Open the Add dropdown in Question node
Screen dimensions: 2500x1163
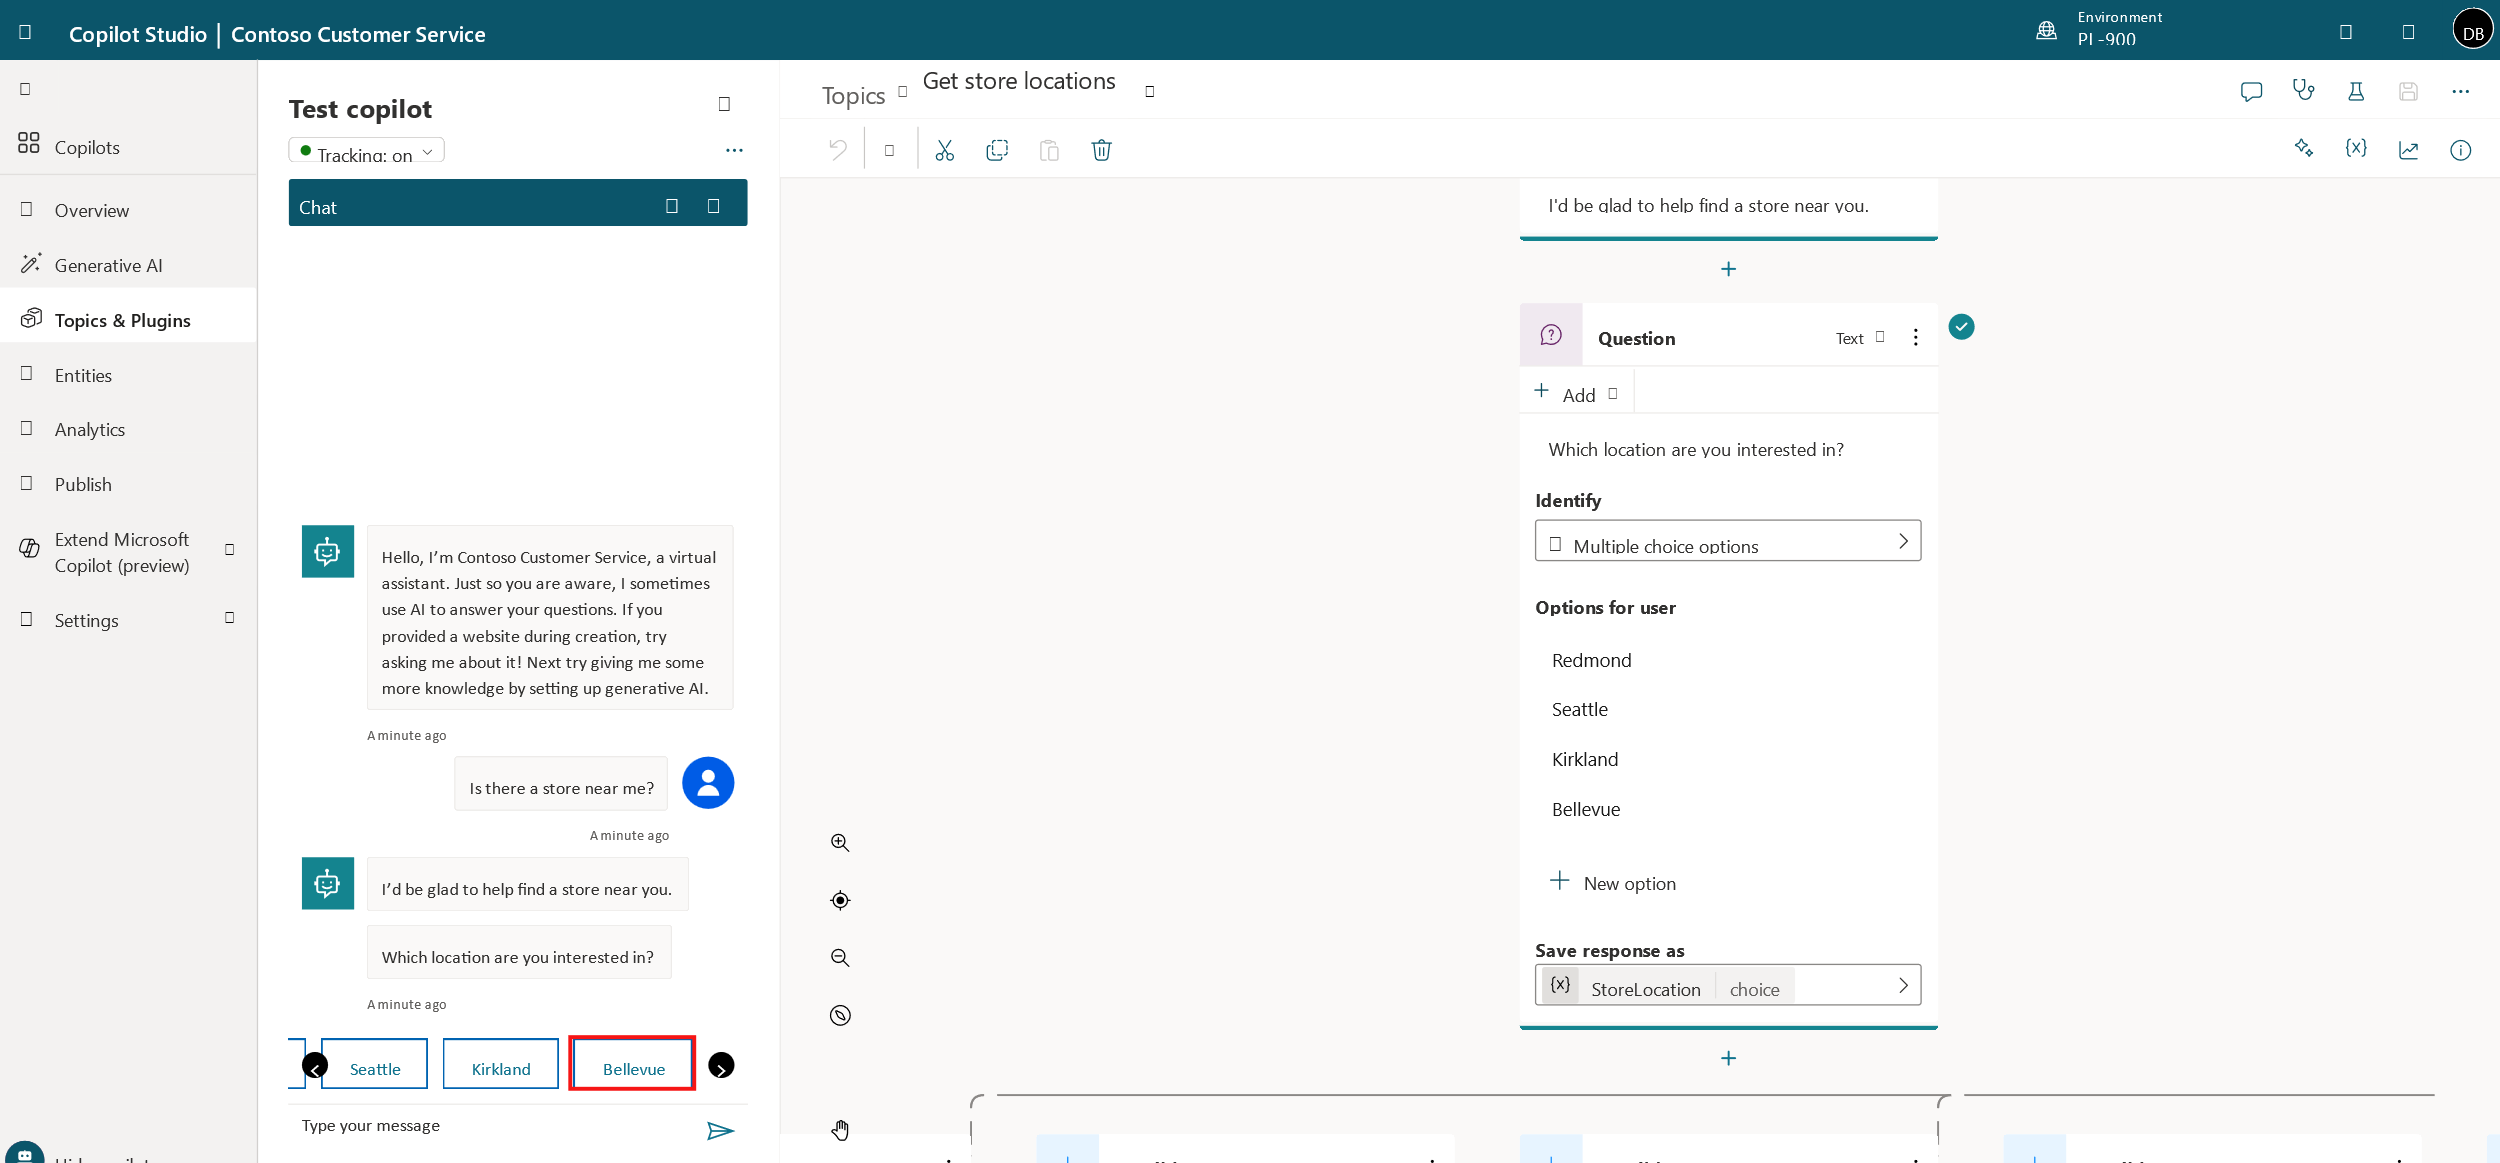[1577, 393]
